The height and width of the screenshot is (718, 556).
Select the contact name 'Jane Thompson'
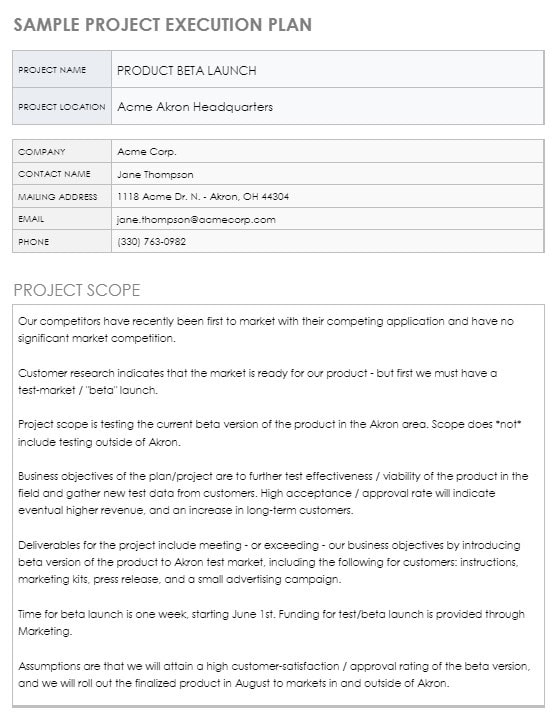pos(155,174)
